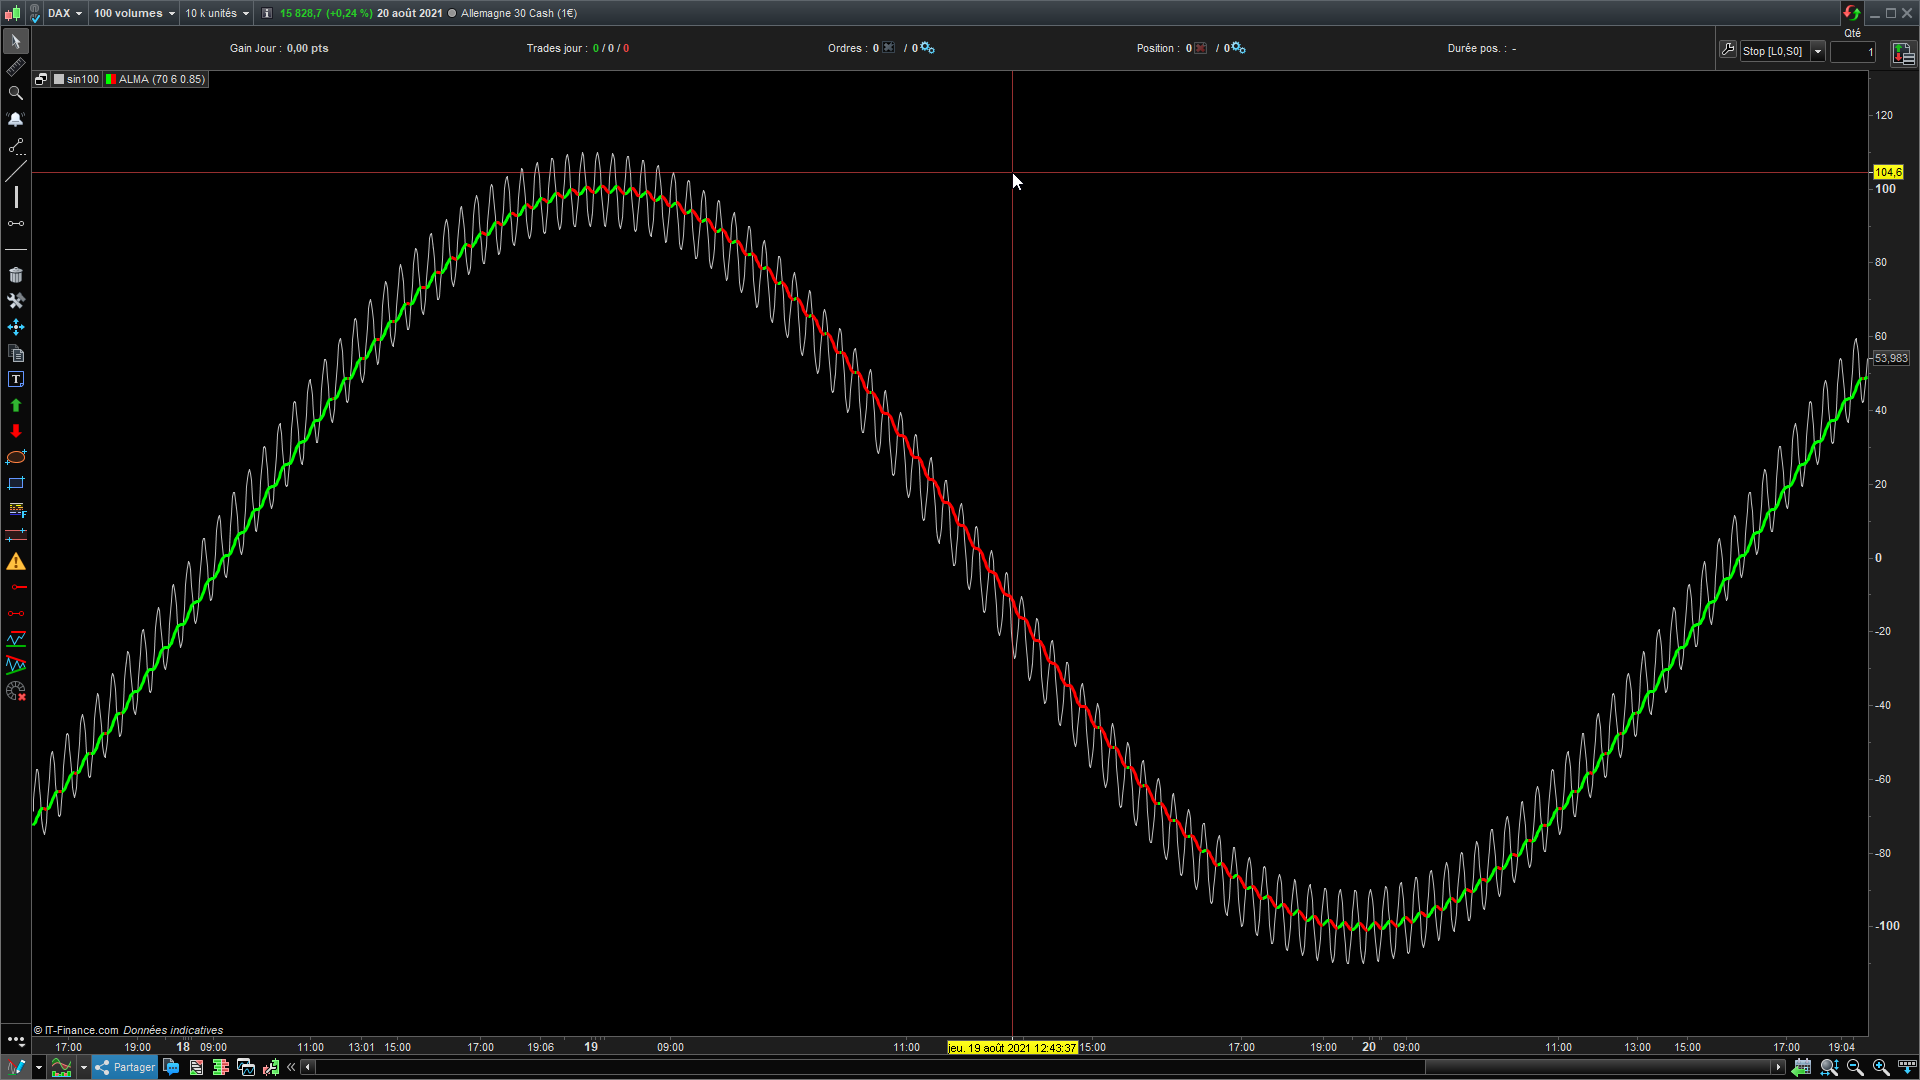The image size is (1920, 1080).
Task: Select the text annotation tool
Action: coord(16,379)
